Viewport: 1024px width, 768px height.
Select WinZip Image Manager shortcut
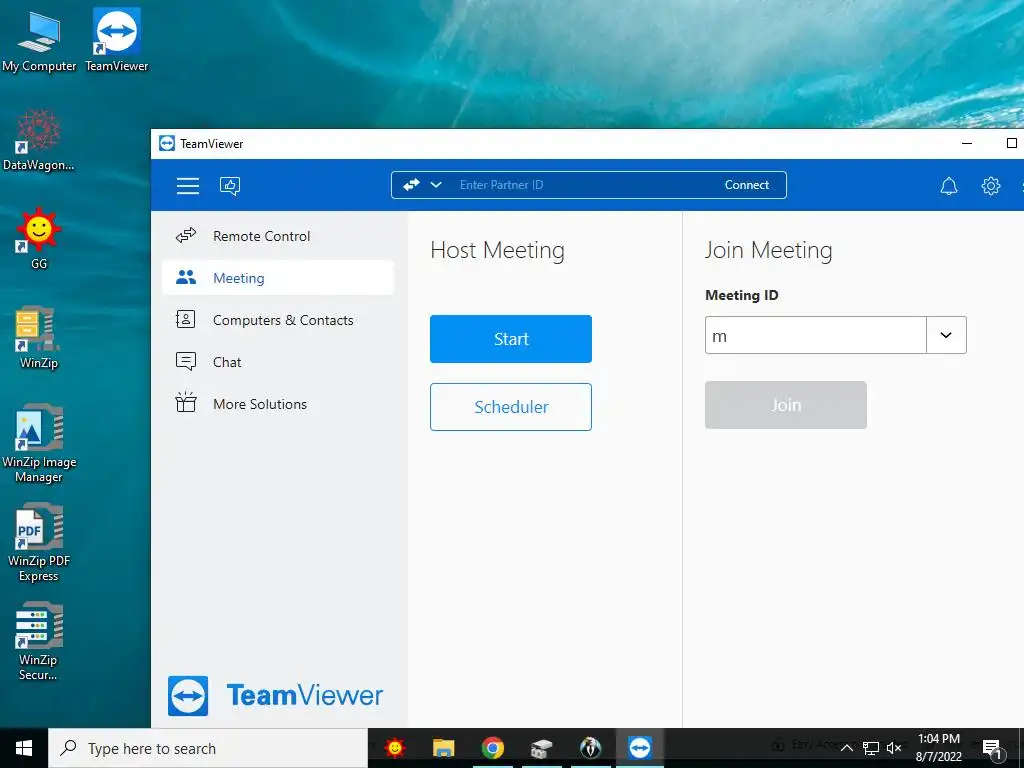39,443
